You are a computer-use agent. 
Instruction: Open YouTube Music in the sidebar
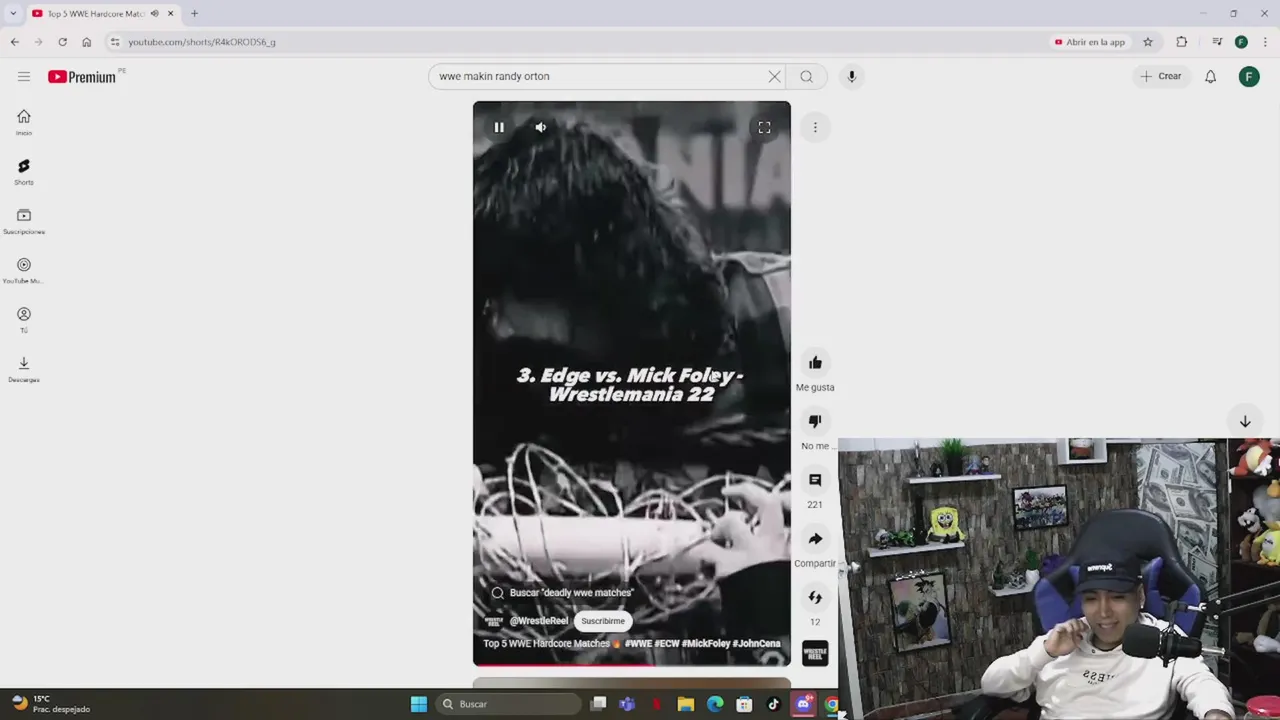24,270
